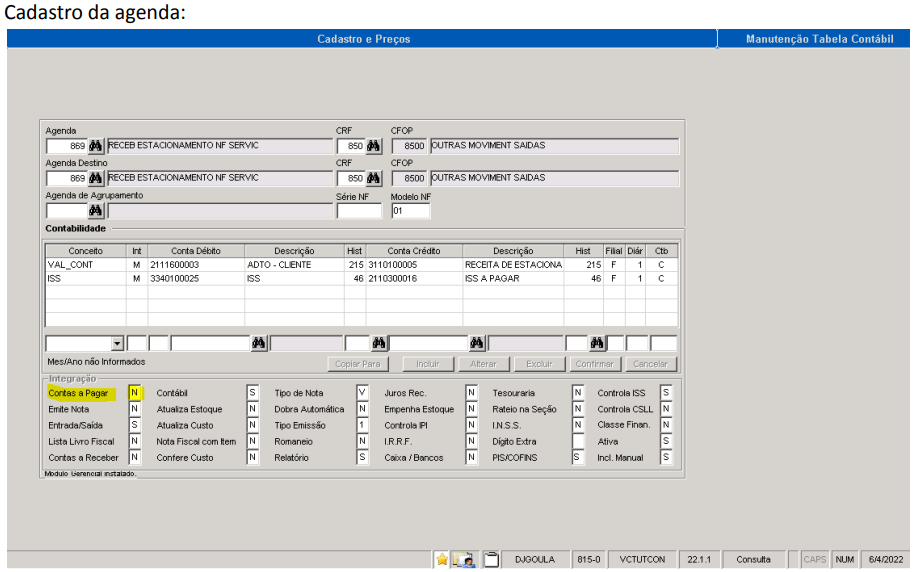Click the credit Hist search binoculars in the entry row
Viewport: 913px width, 572px height.
(x=597, y=343)
